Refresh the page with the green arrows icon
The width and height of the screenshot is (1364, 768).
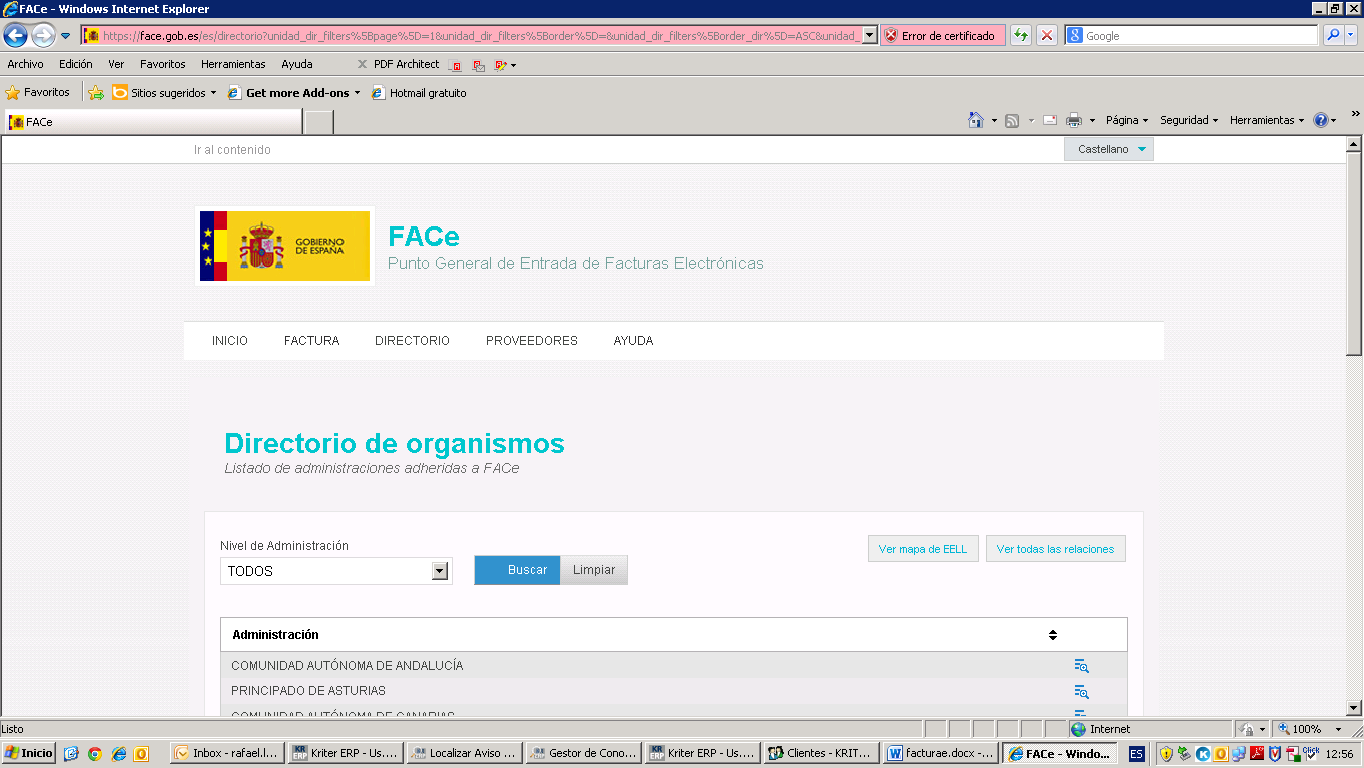click(1021, 36)
